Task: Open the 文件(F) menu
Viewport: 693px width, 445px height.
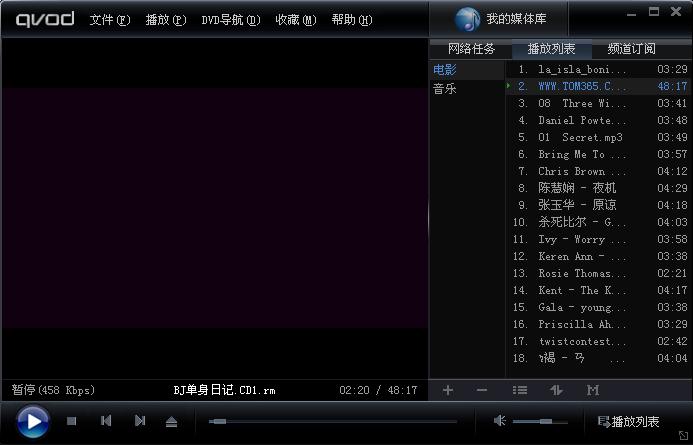Action: 110,20
